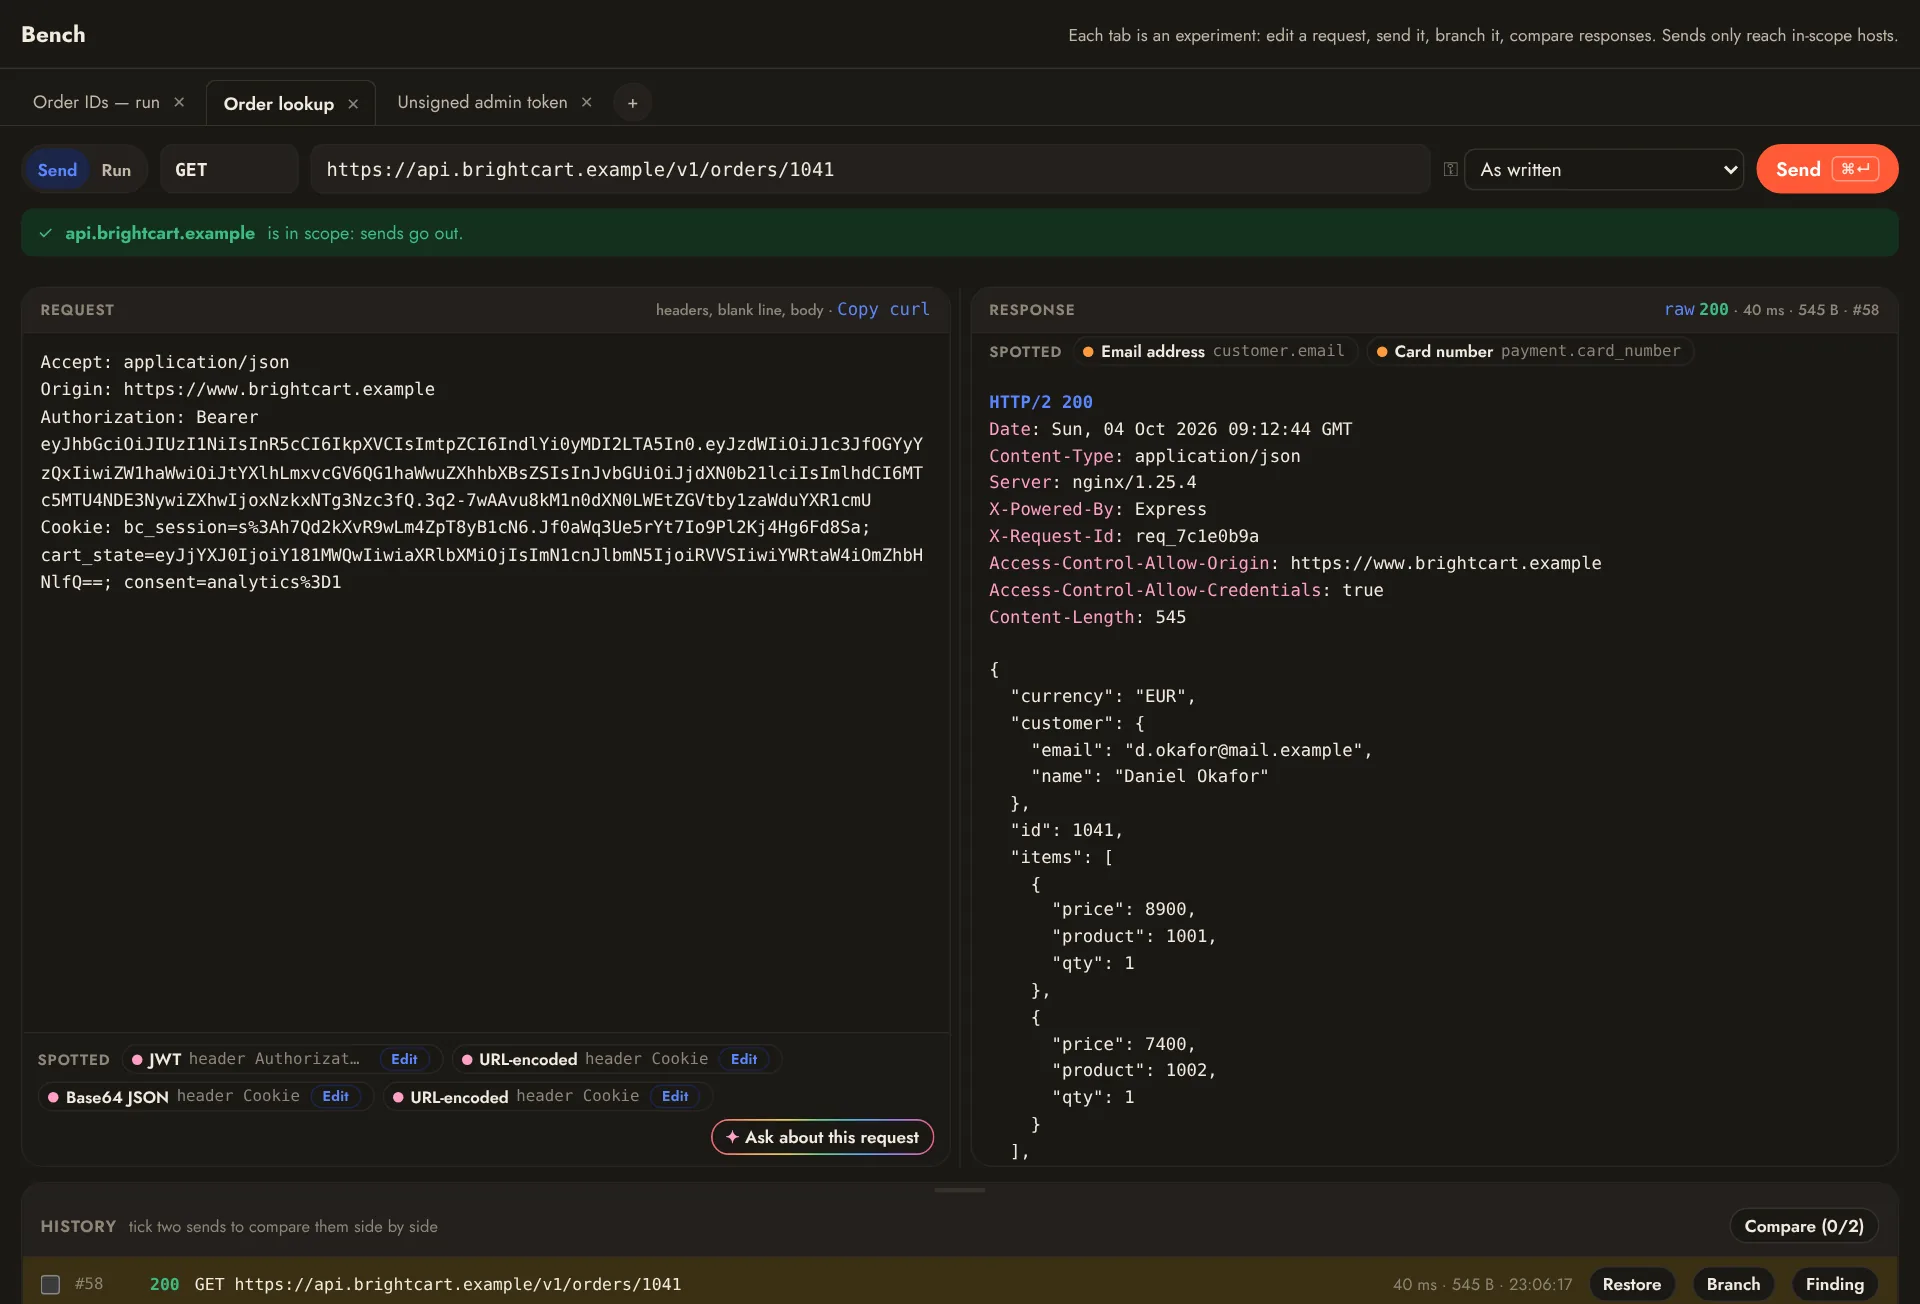1920x1304 pixels.
Task: Copy the request as curl
Action: (x=883, y=309)
